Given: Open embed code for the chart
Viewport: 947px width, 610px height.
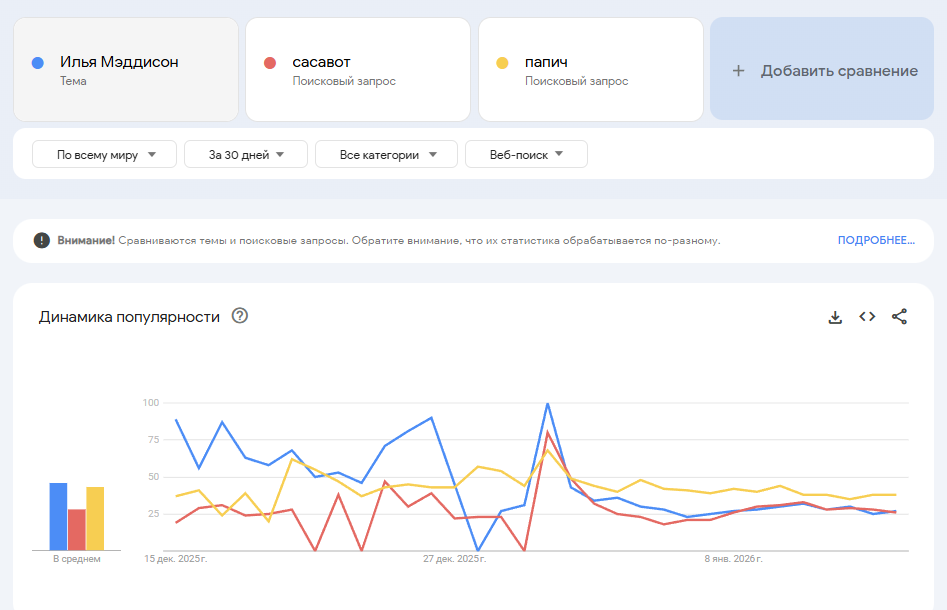Looking at the screenshot, I should tap(867, 317).
